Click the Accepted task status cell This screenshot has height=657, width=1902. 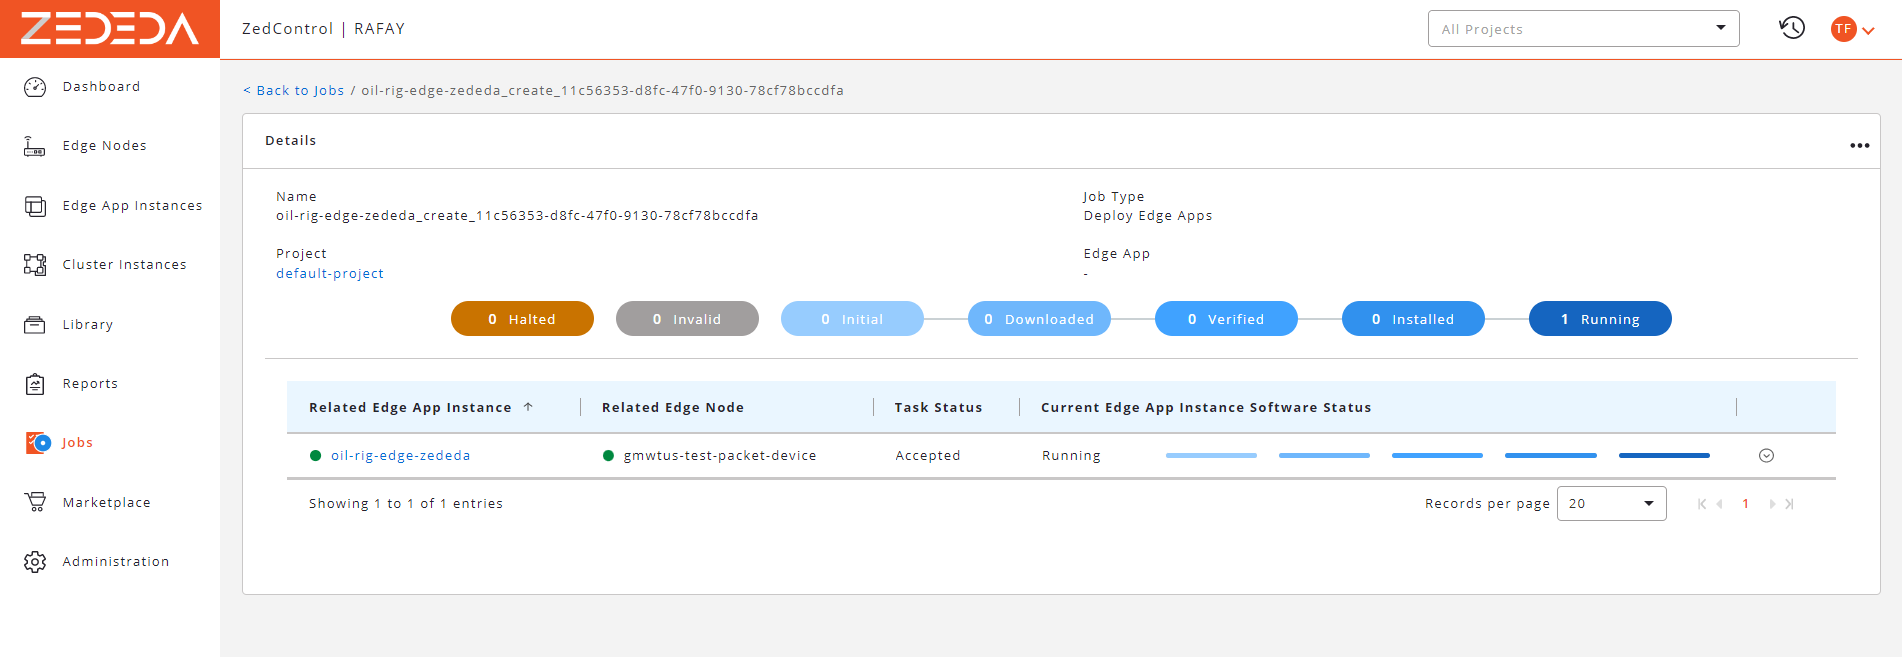(x=928, y=456)
